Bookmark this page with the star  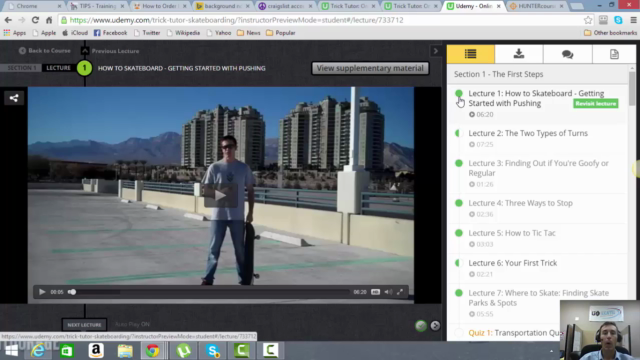(x=588, y=20)
